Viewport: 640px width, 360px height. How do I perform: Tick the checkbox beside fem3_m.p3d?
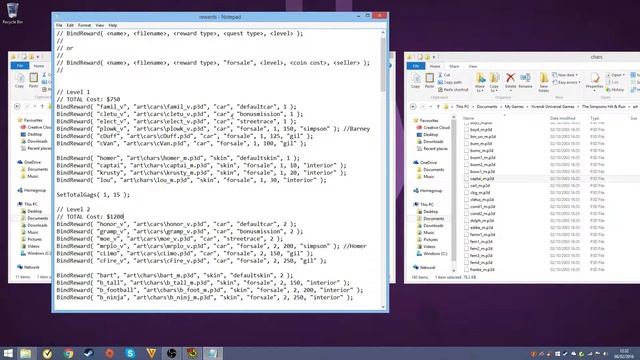(x=466, y=256)
